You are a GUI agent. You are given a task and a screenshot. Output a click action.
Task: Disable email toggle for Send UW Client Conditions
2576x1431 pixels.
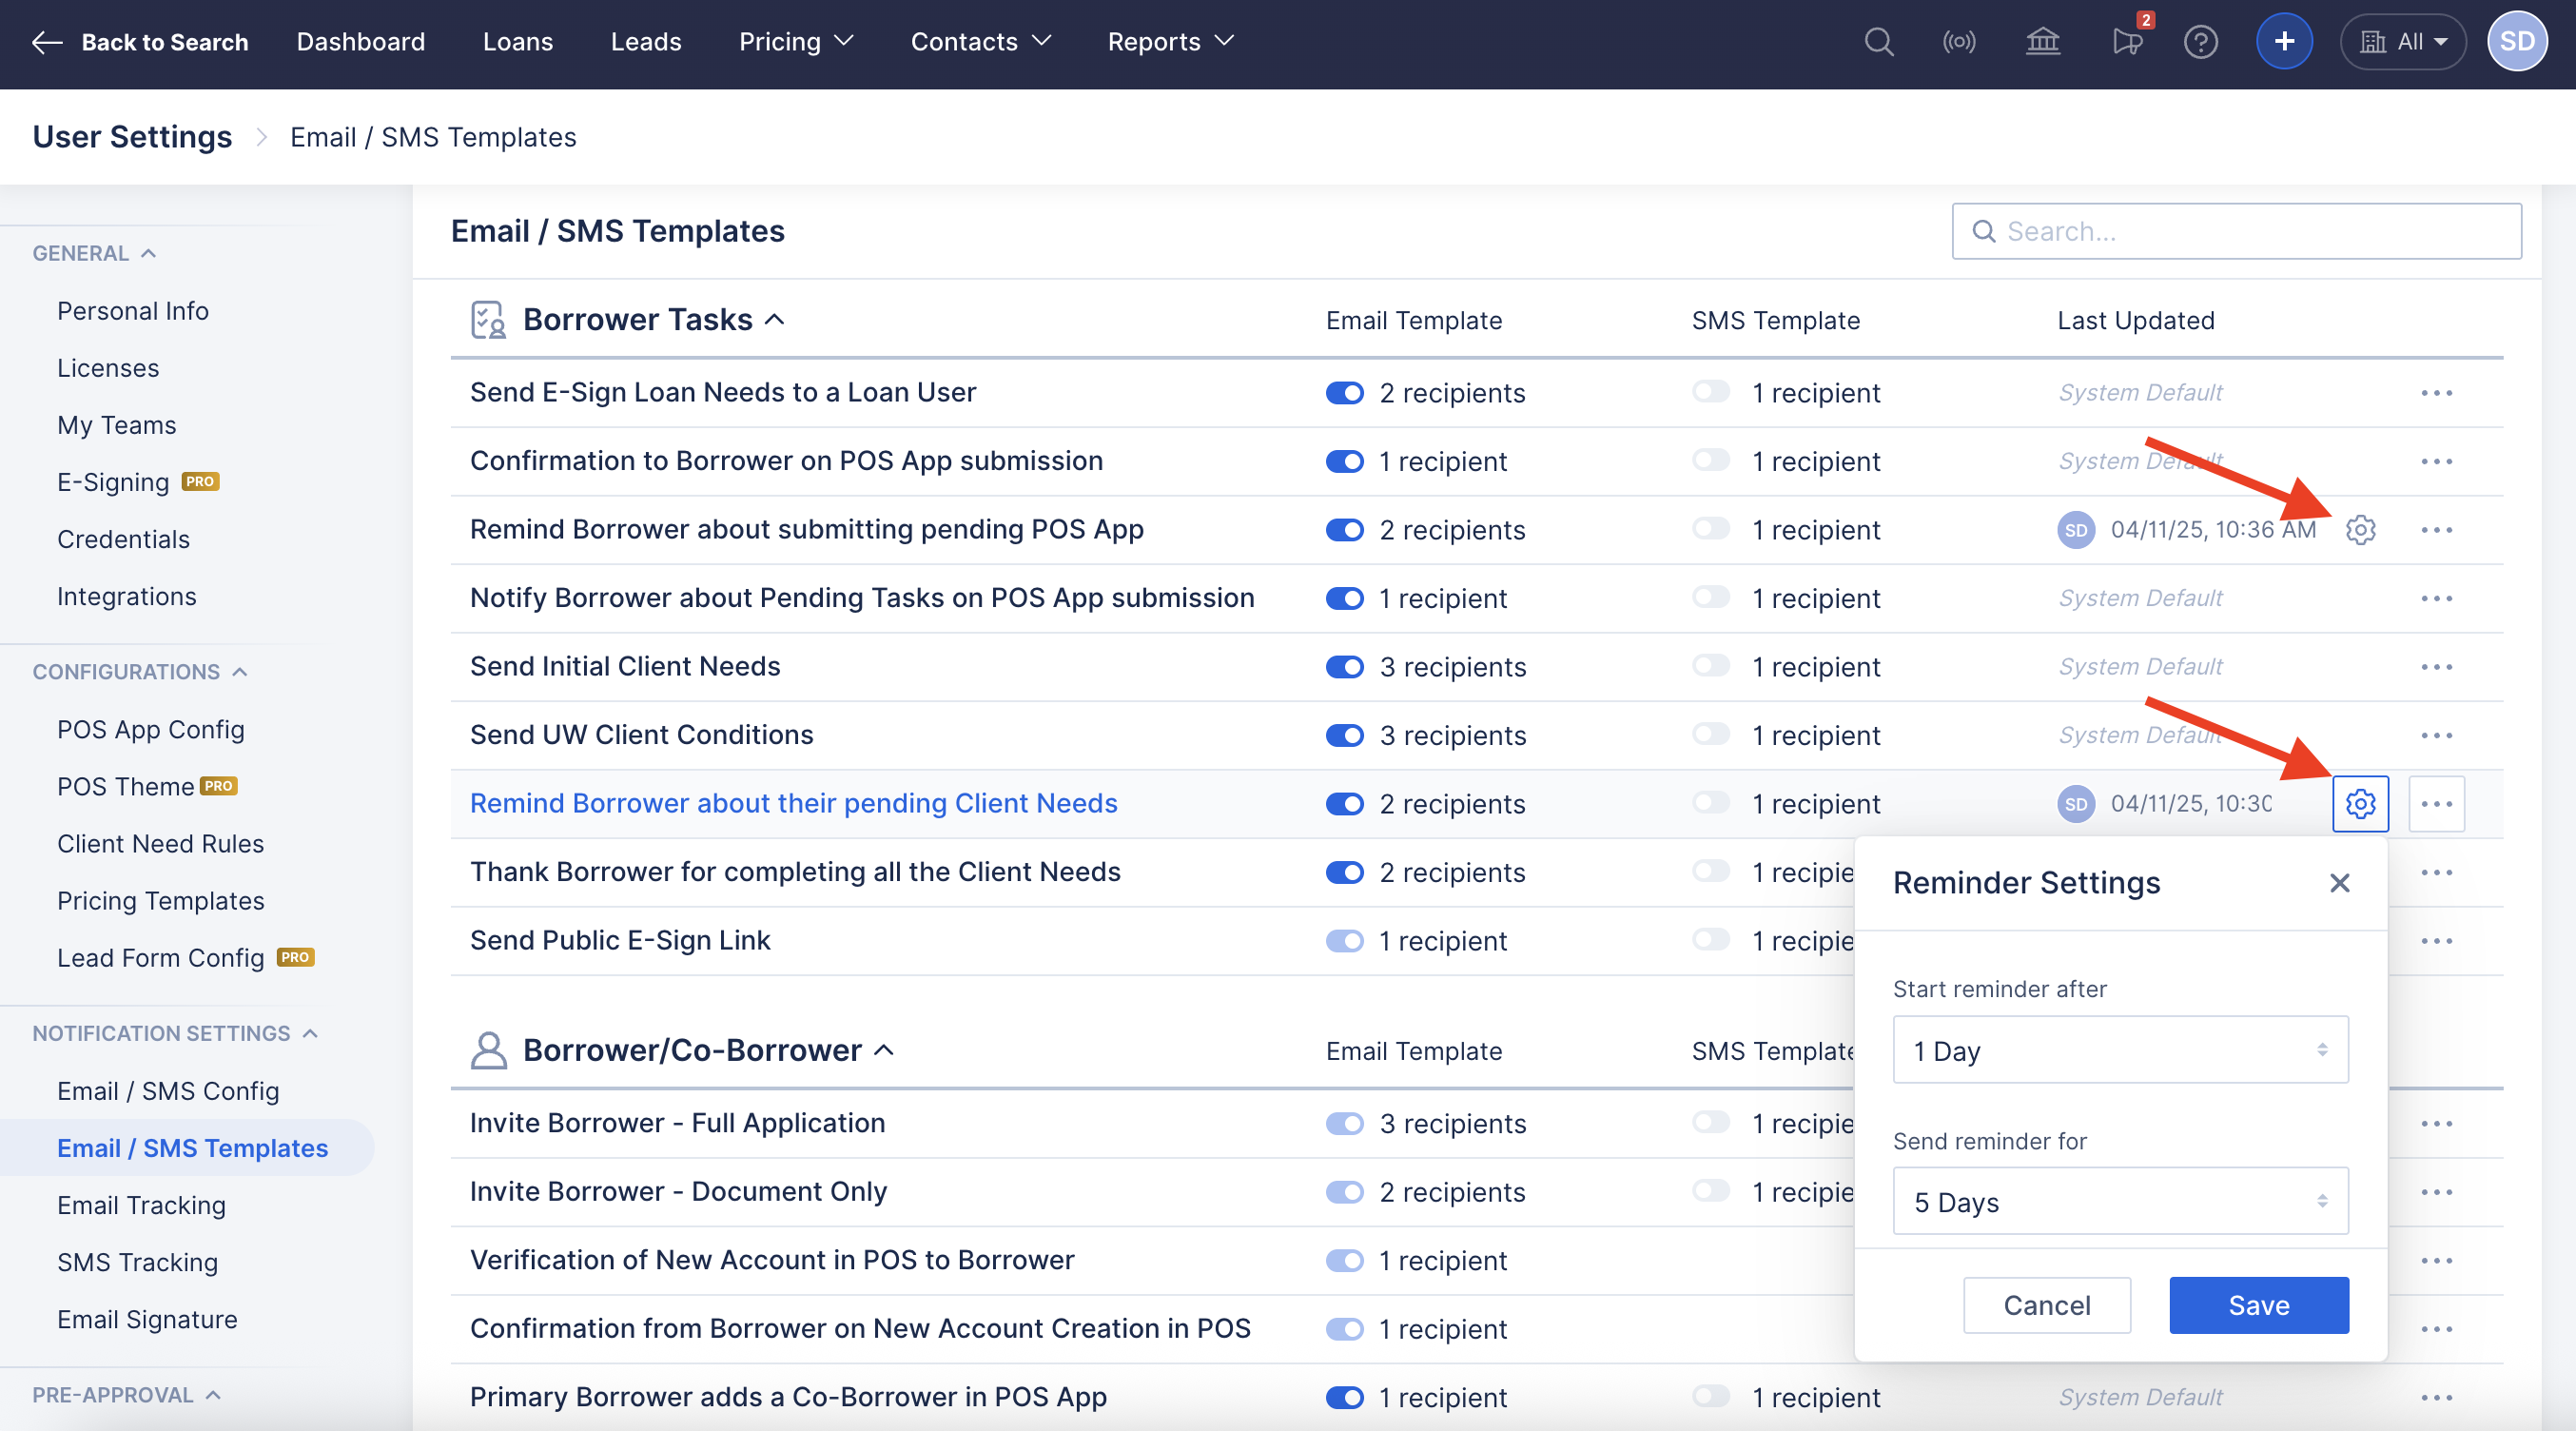[x=1344, y=736]
